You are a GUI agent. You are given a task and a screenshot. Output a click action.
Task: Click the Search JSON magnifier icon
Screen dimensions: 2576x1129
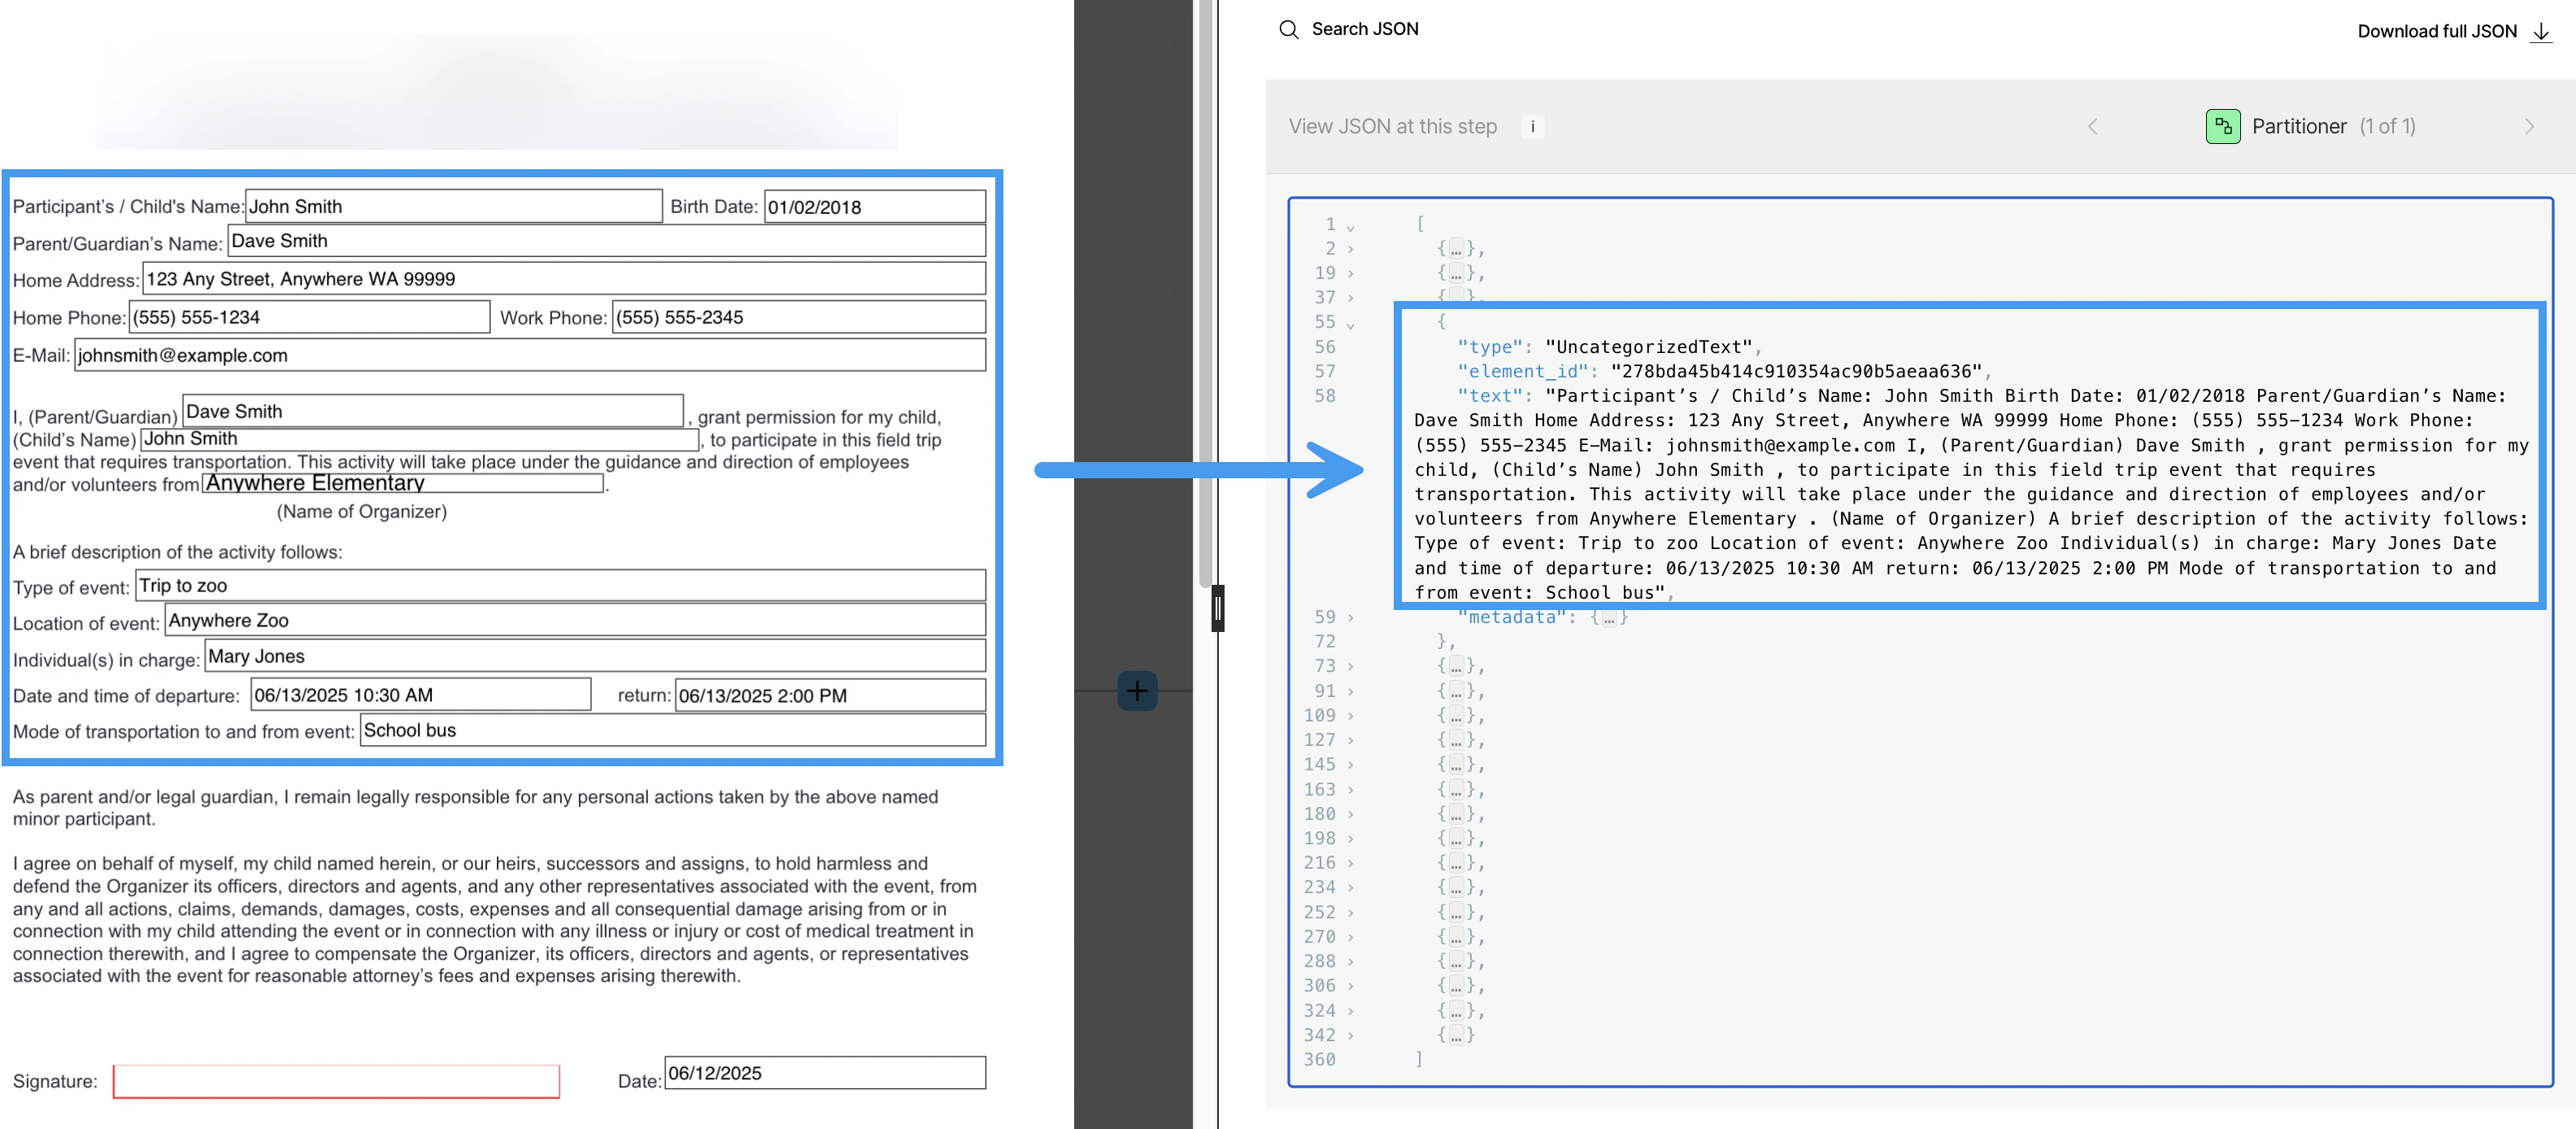point(1289,29)
